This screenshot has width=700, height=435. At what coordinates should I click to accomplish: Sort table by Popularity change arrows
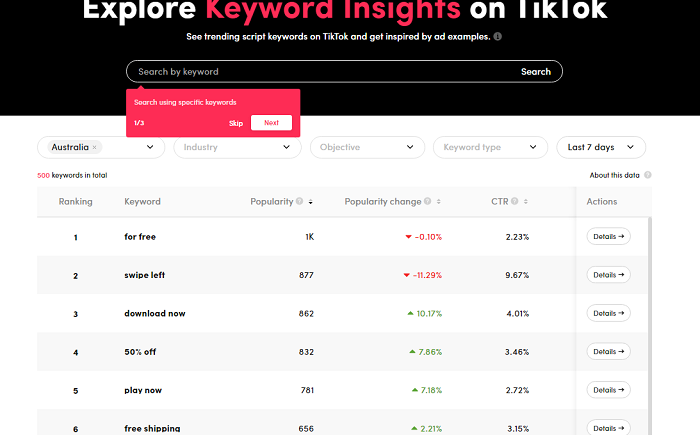click(x=439, y=202)
